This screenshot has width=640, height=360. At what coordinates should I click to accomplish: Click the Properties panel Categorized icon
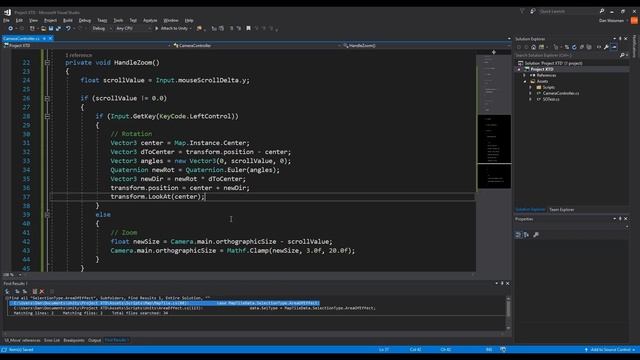(x=518, y=235)
